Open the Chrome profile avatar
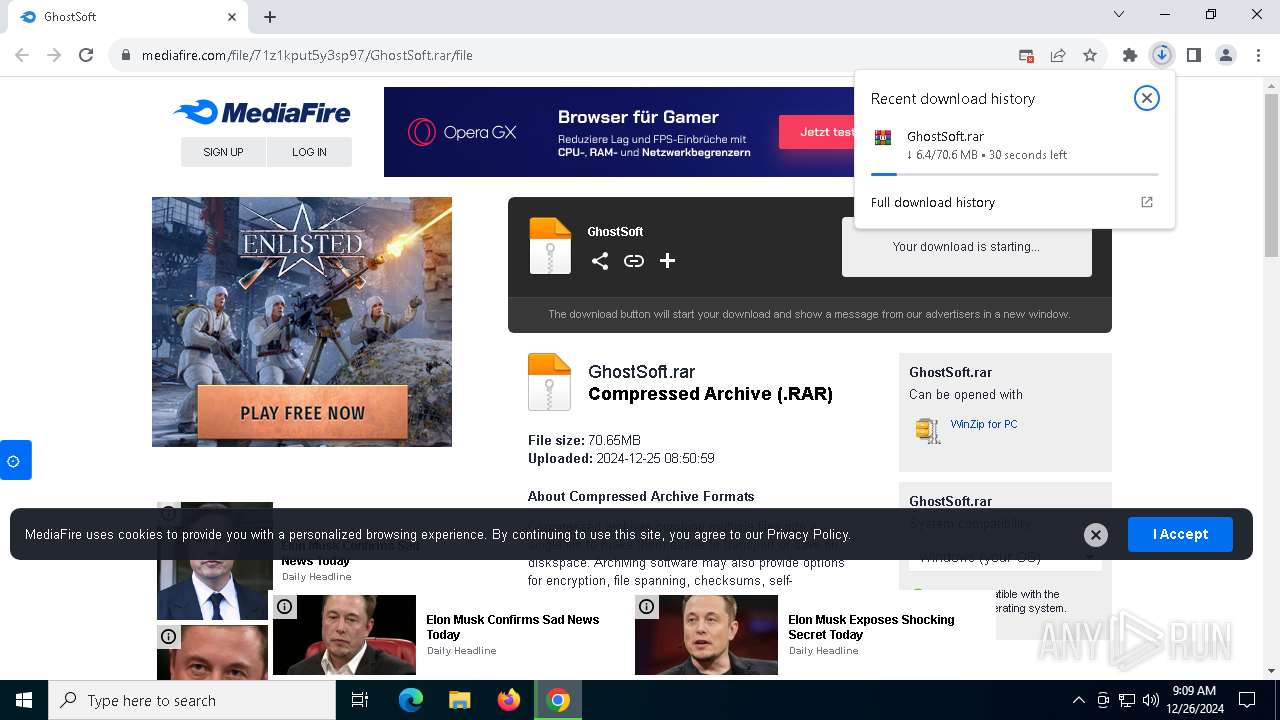 point(1226,55)
